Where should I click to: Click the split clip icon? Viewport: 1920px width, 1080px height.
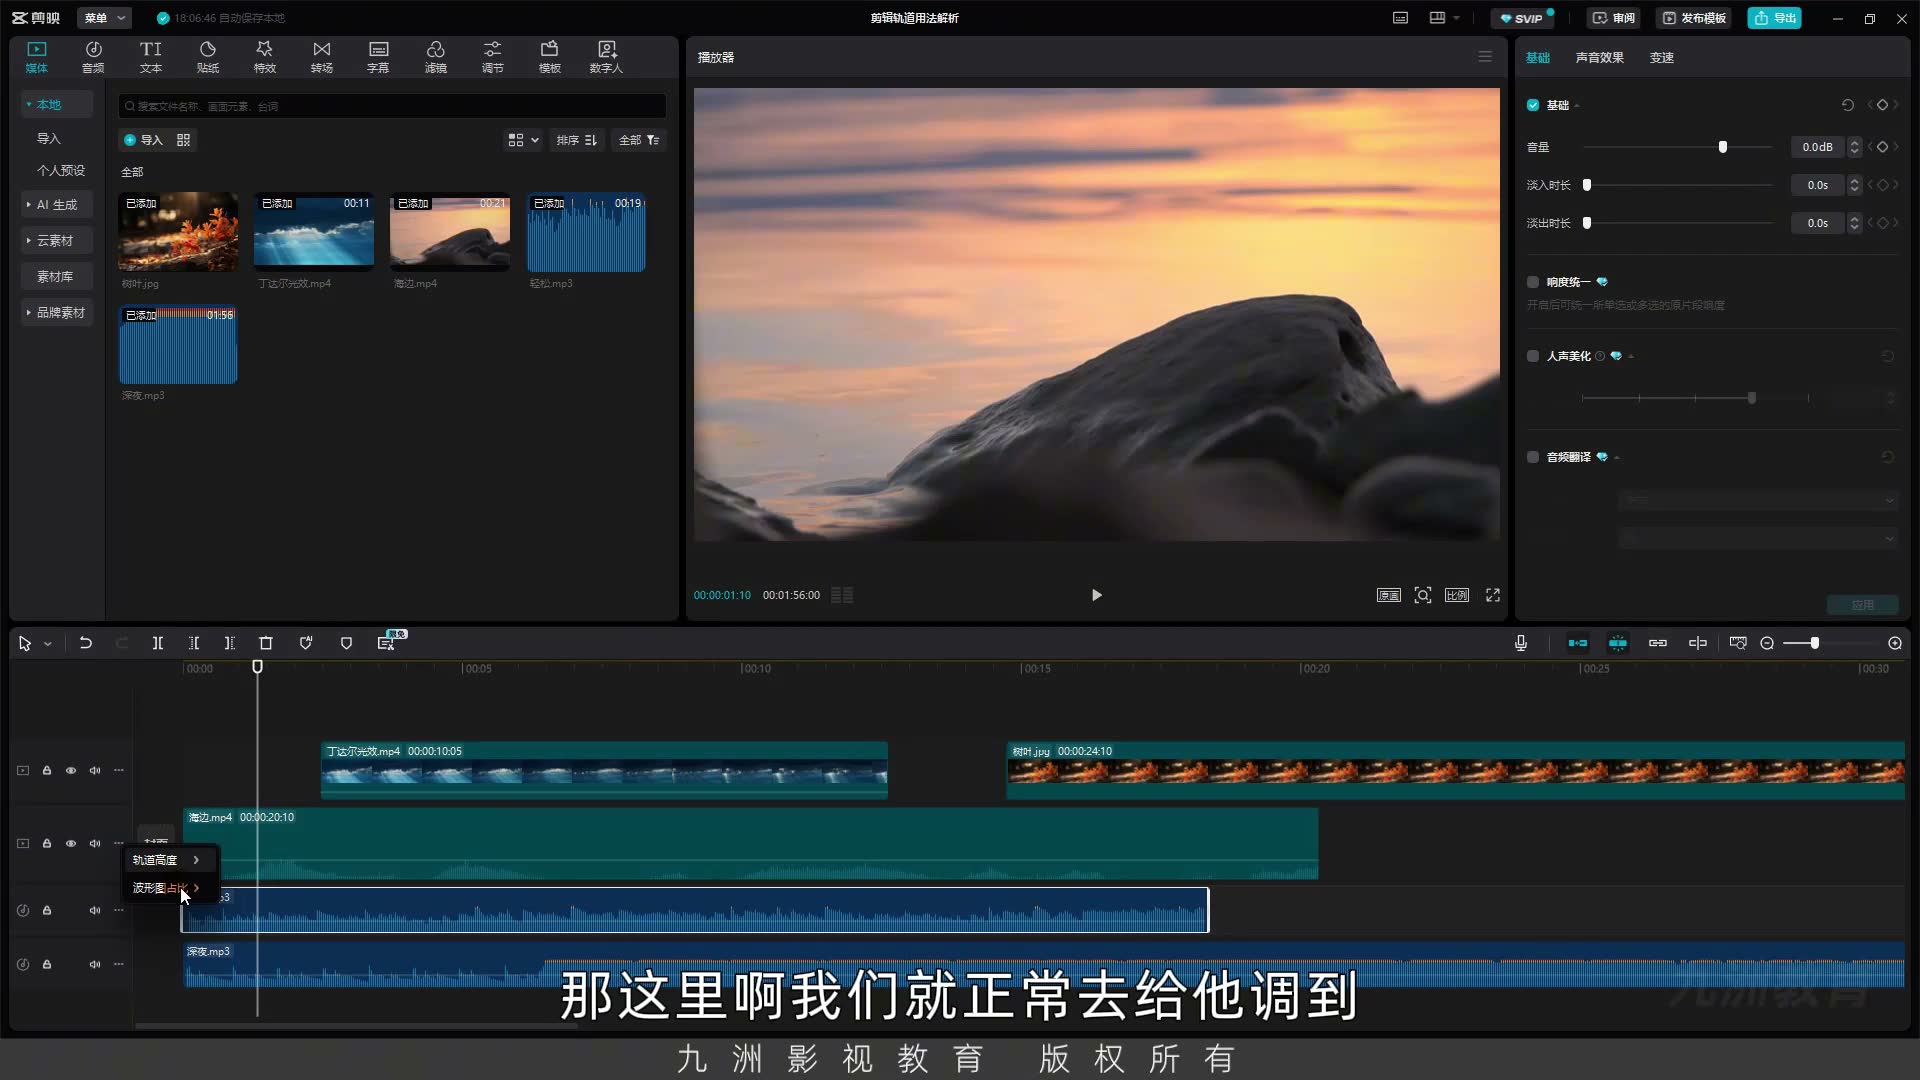pos(157,643)
